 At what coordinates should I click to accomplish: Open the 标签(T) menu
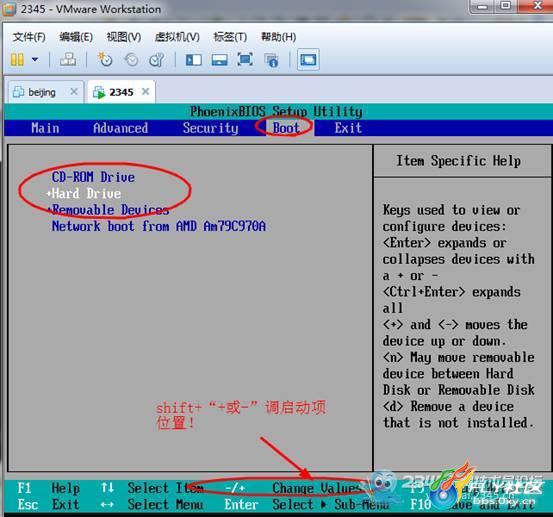(230, 37)
